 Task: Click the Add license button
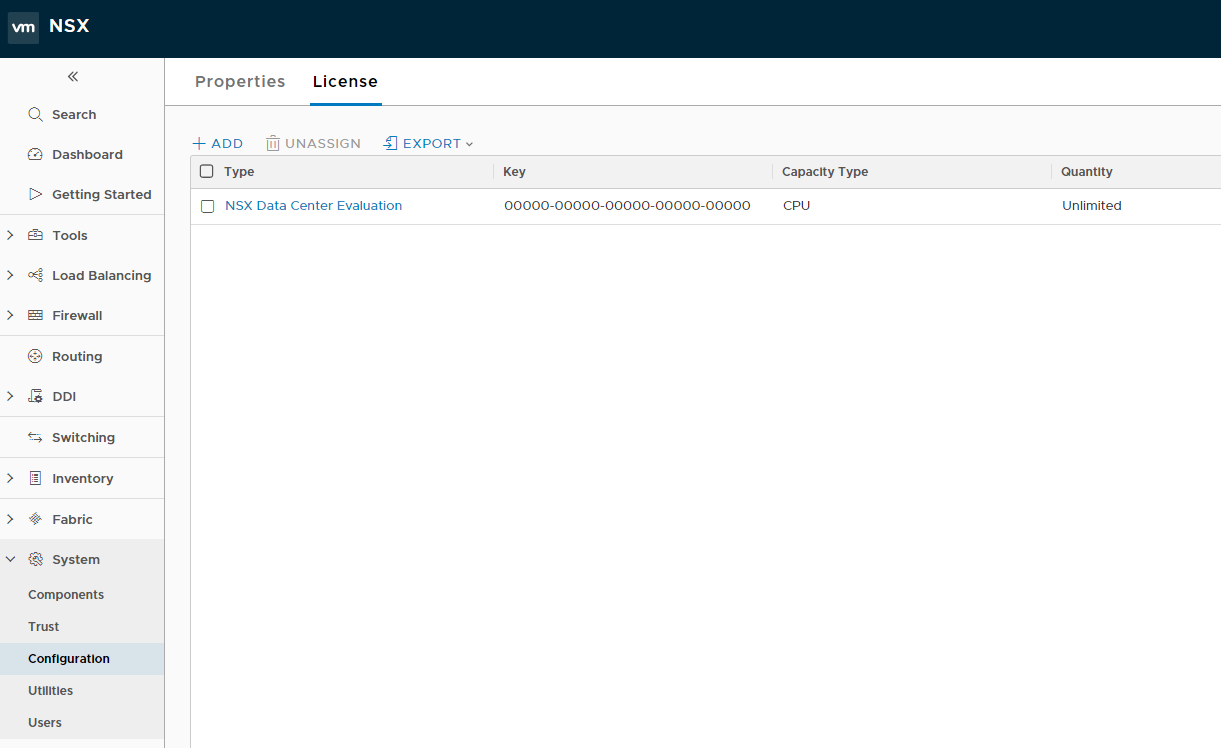click(x=218, y=144)
